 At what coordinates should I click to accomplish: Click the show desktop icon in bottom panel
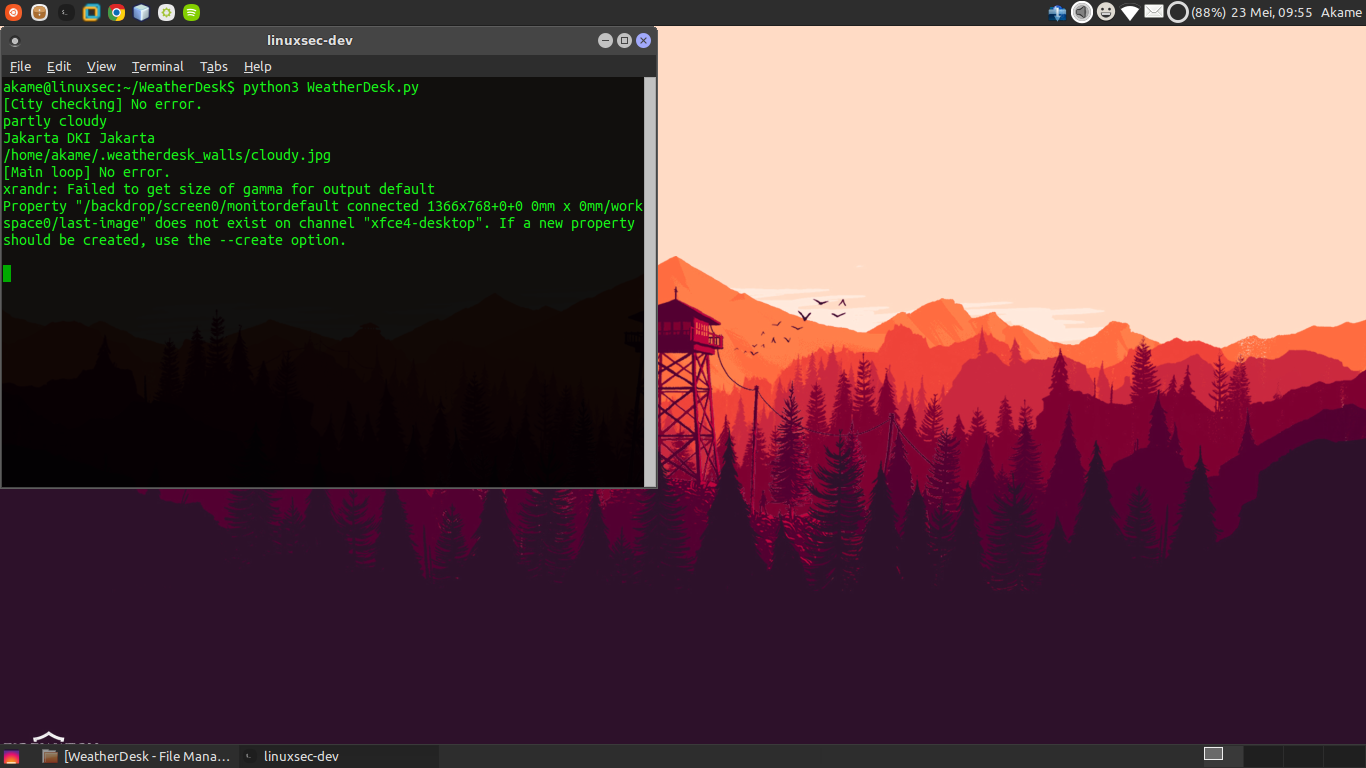tap(12, 757)
